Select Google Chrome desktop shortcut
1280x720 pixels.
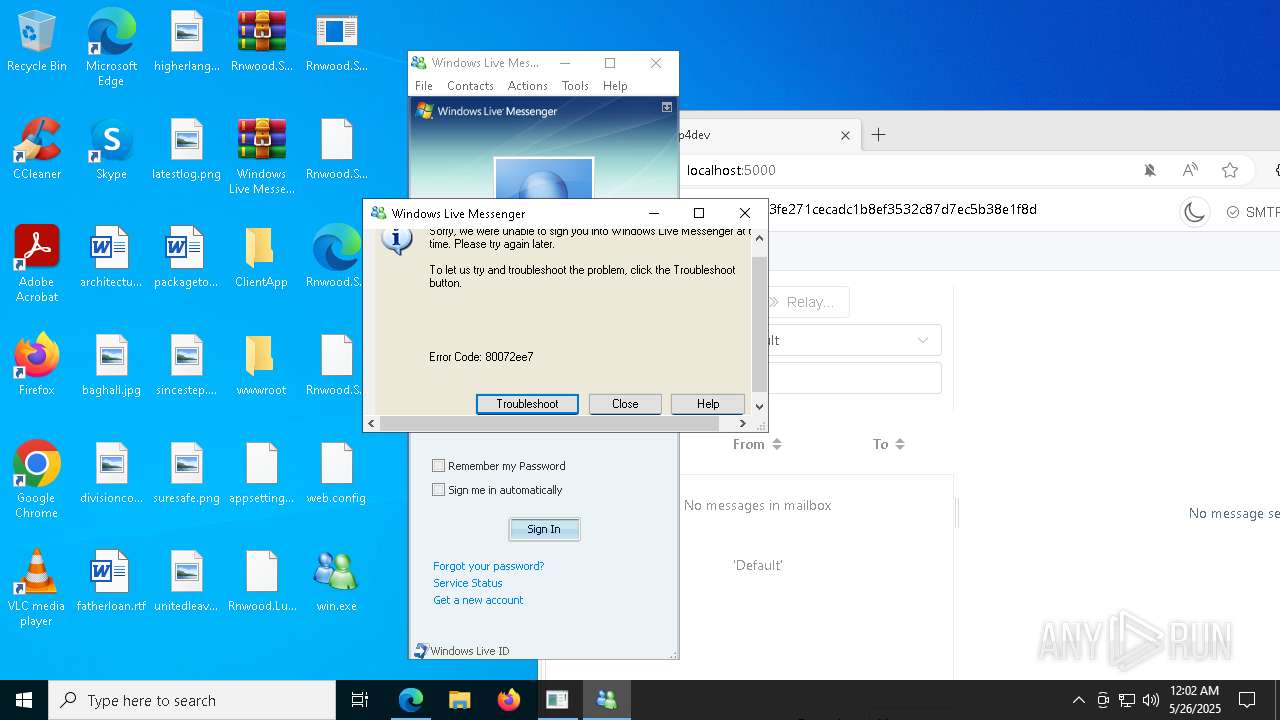[x=37, y=479]
